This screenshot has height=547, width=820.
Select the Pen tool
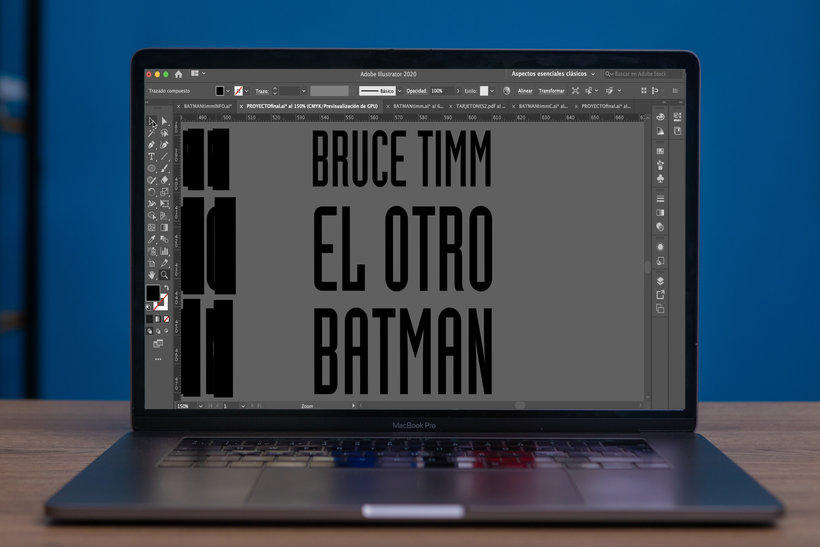point(152,145)
